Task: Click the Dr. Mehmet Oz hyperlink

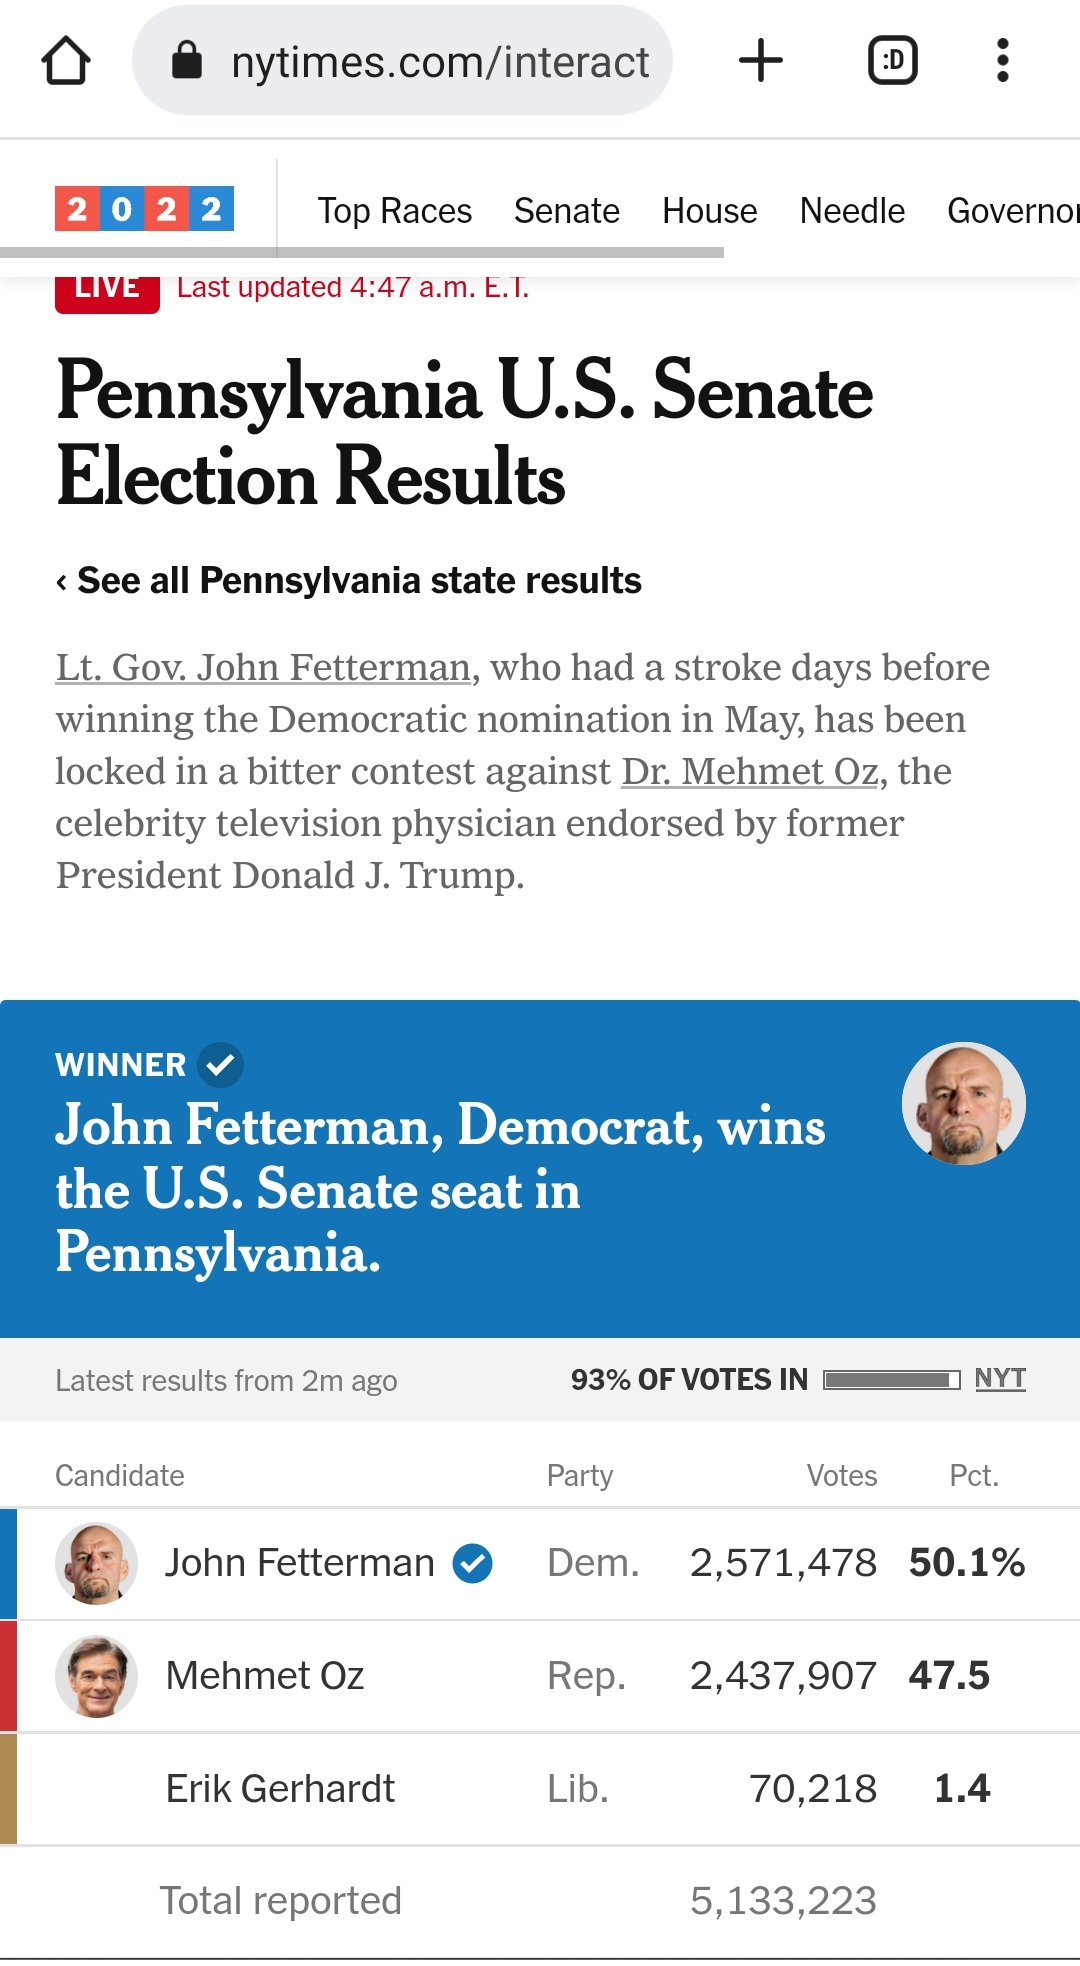Action: pyautogui.click(x=749, y=771)
